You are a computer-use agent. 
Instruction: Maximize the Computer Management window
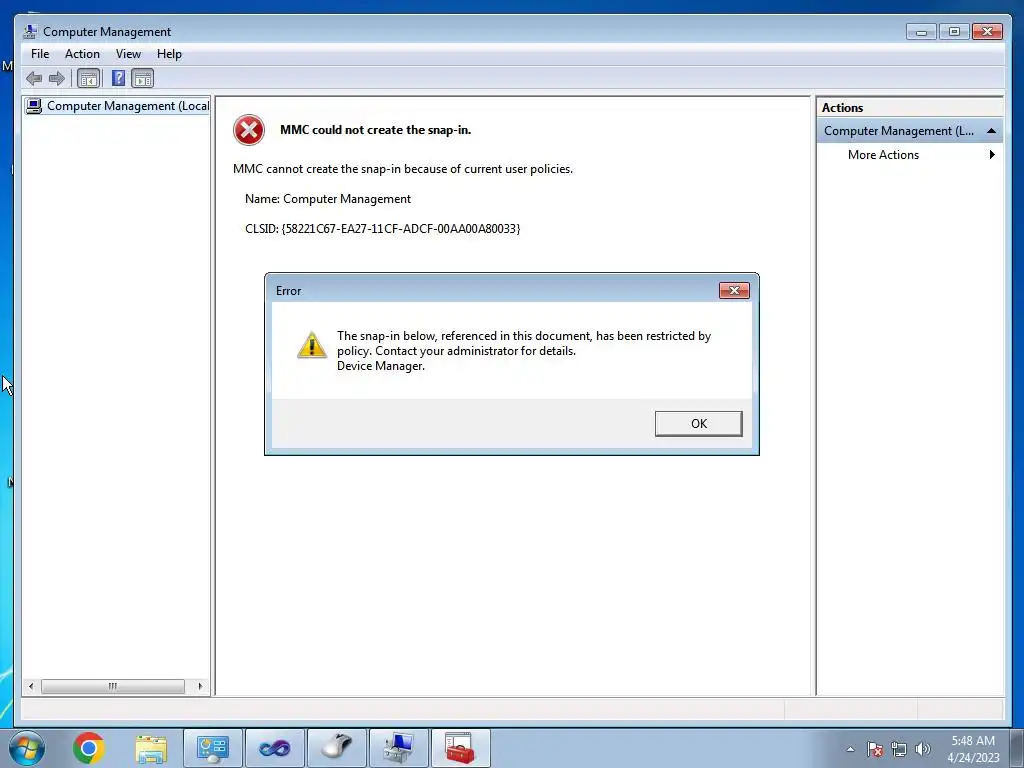coord(954,31)
